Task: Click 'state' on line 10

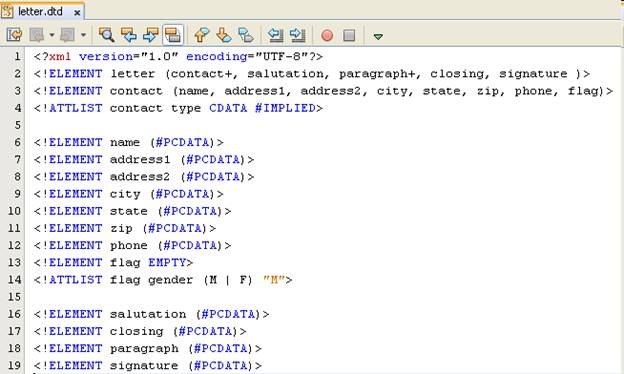Action: click(129, 211)
